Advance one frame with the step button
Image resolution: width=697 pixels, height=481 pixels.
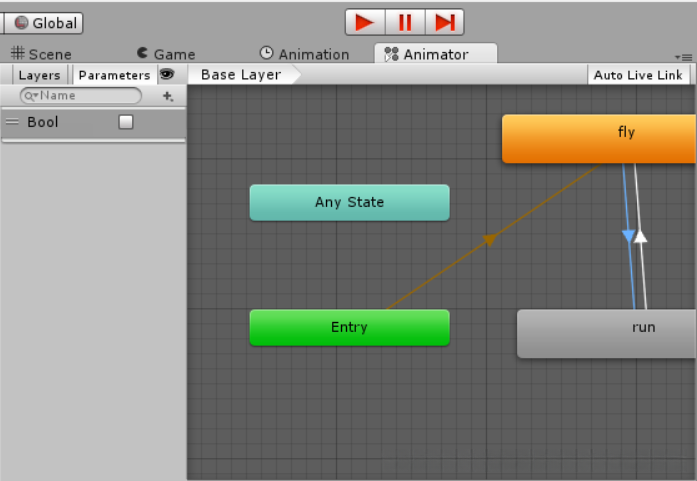point(445,22)
